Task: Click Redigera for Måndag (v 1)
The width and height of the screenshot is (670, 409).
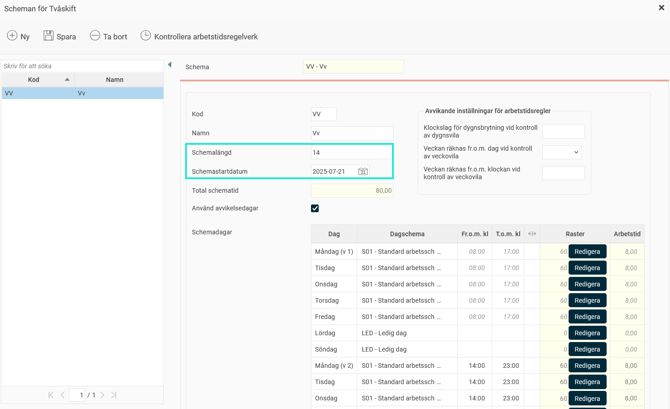Action: pyautogui.click(x=587, y=252)
